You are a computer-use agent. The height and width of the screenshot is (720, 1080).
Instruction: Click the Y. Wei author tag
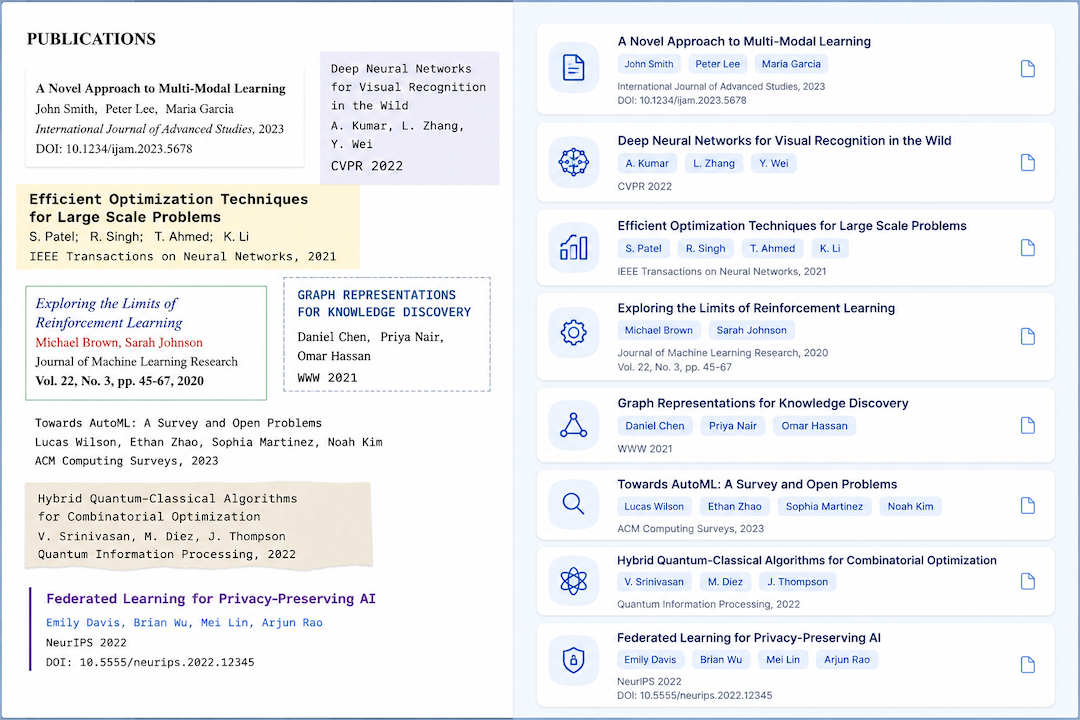[773, 163]
